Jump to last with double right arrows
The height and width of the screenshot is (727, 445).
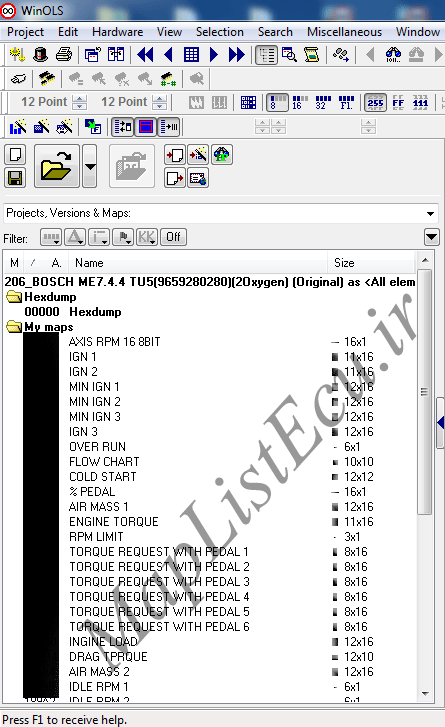tap(236, 55)
